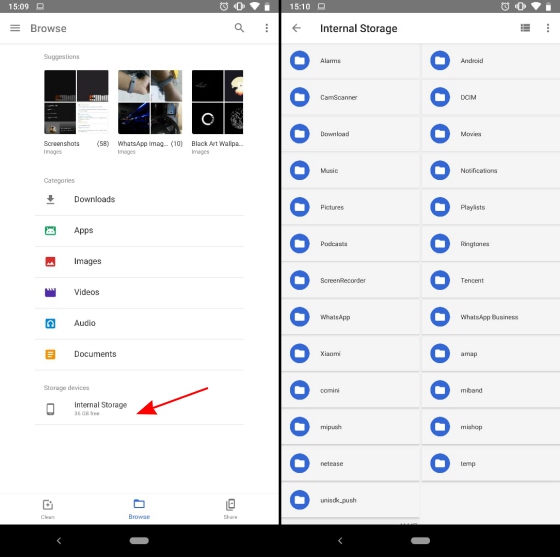
Task: Open the Android folder
Action: (491, 61)
